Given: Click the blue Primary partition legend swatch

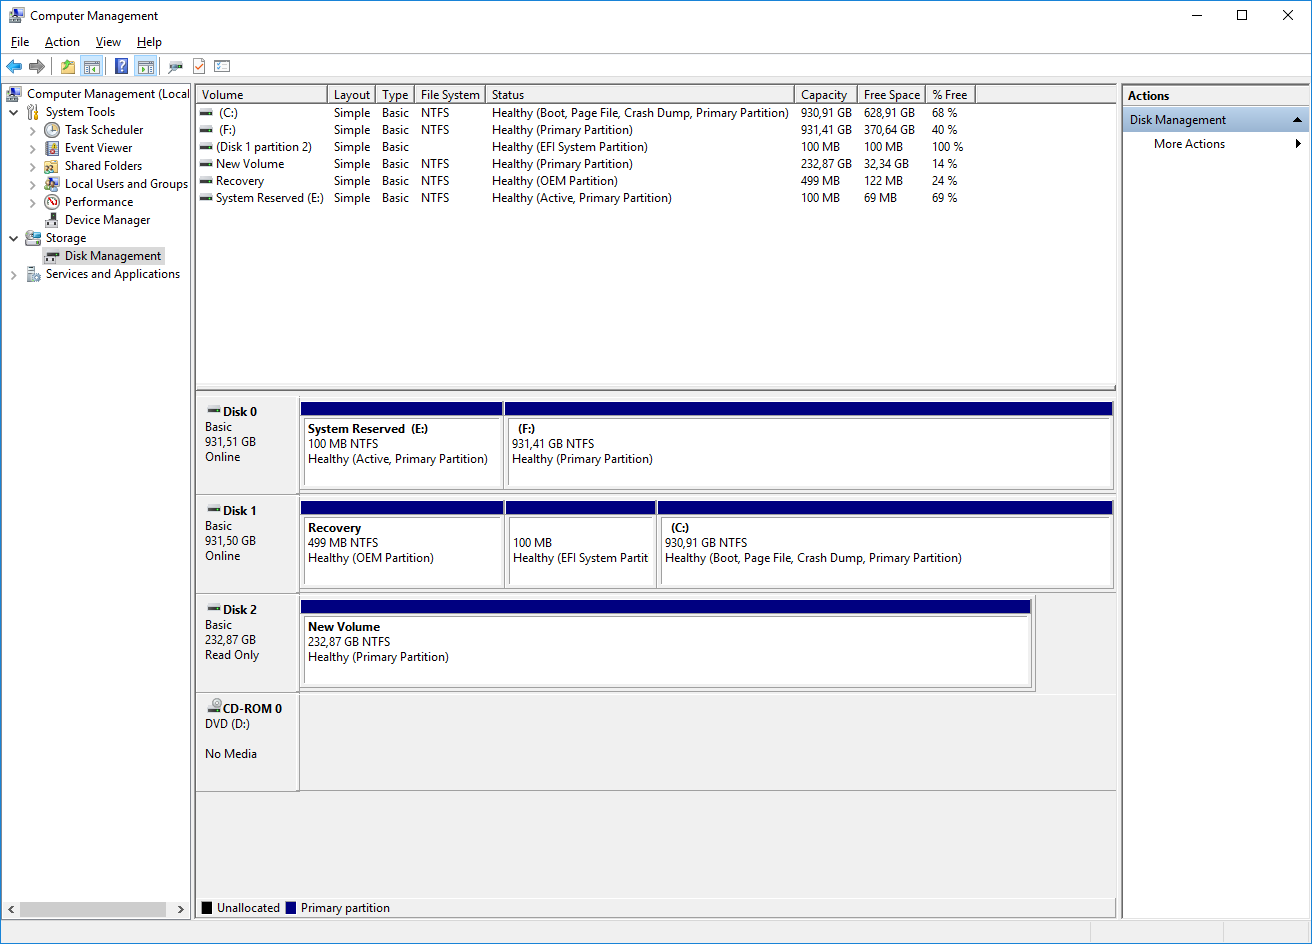Looking at the screenshot, I should coord(291,908).
